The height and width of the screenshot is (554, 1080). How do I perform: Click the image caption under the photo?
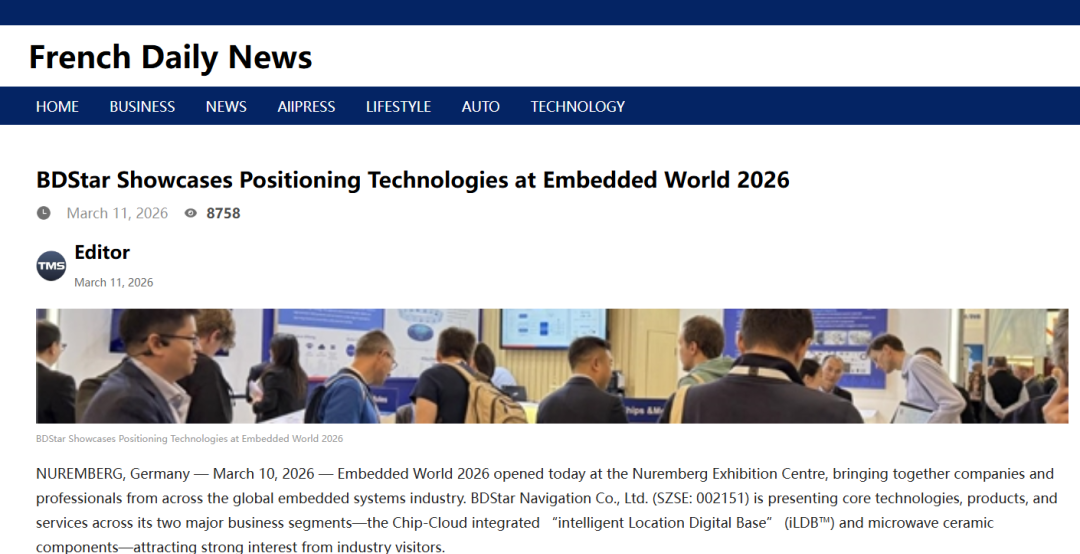coord(189,439)
